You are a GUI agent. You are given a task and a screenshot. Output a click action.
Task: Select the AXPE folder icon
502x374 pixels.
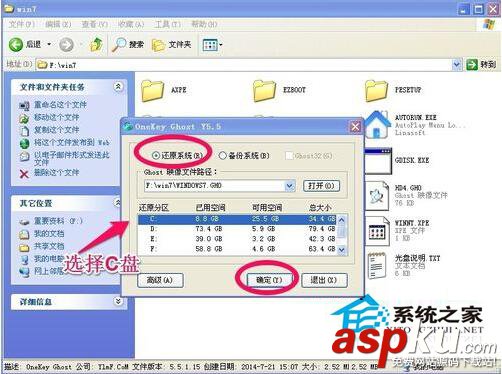[152, 90]
